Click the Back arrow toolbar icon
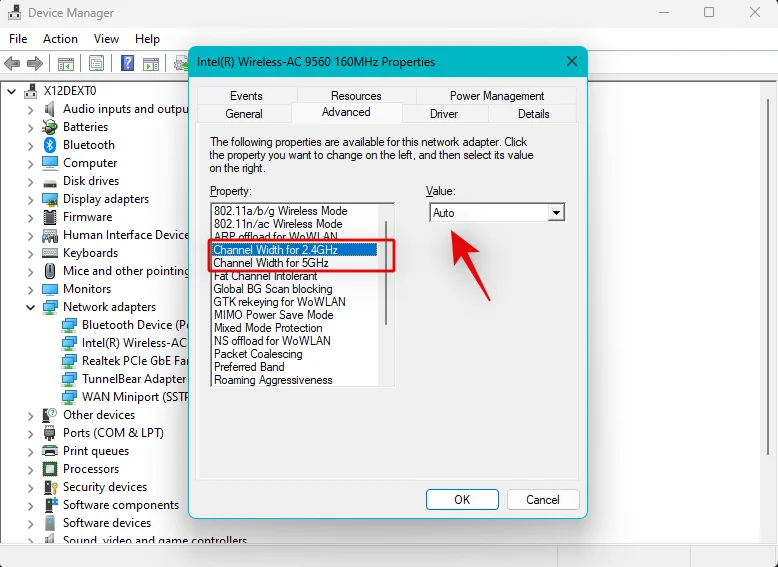The width and height of the screenshot is (778, 567). (13, 64)
